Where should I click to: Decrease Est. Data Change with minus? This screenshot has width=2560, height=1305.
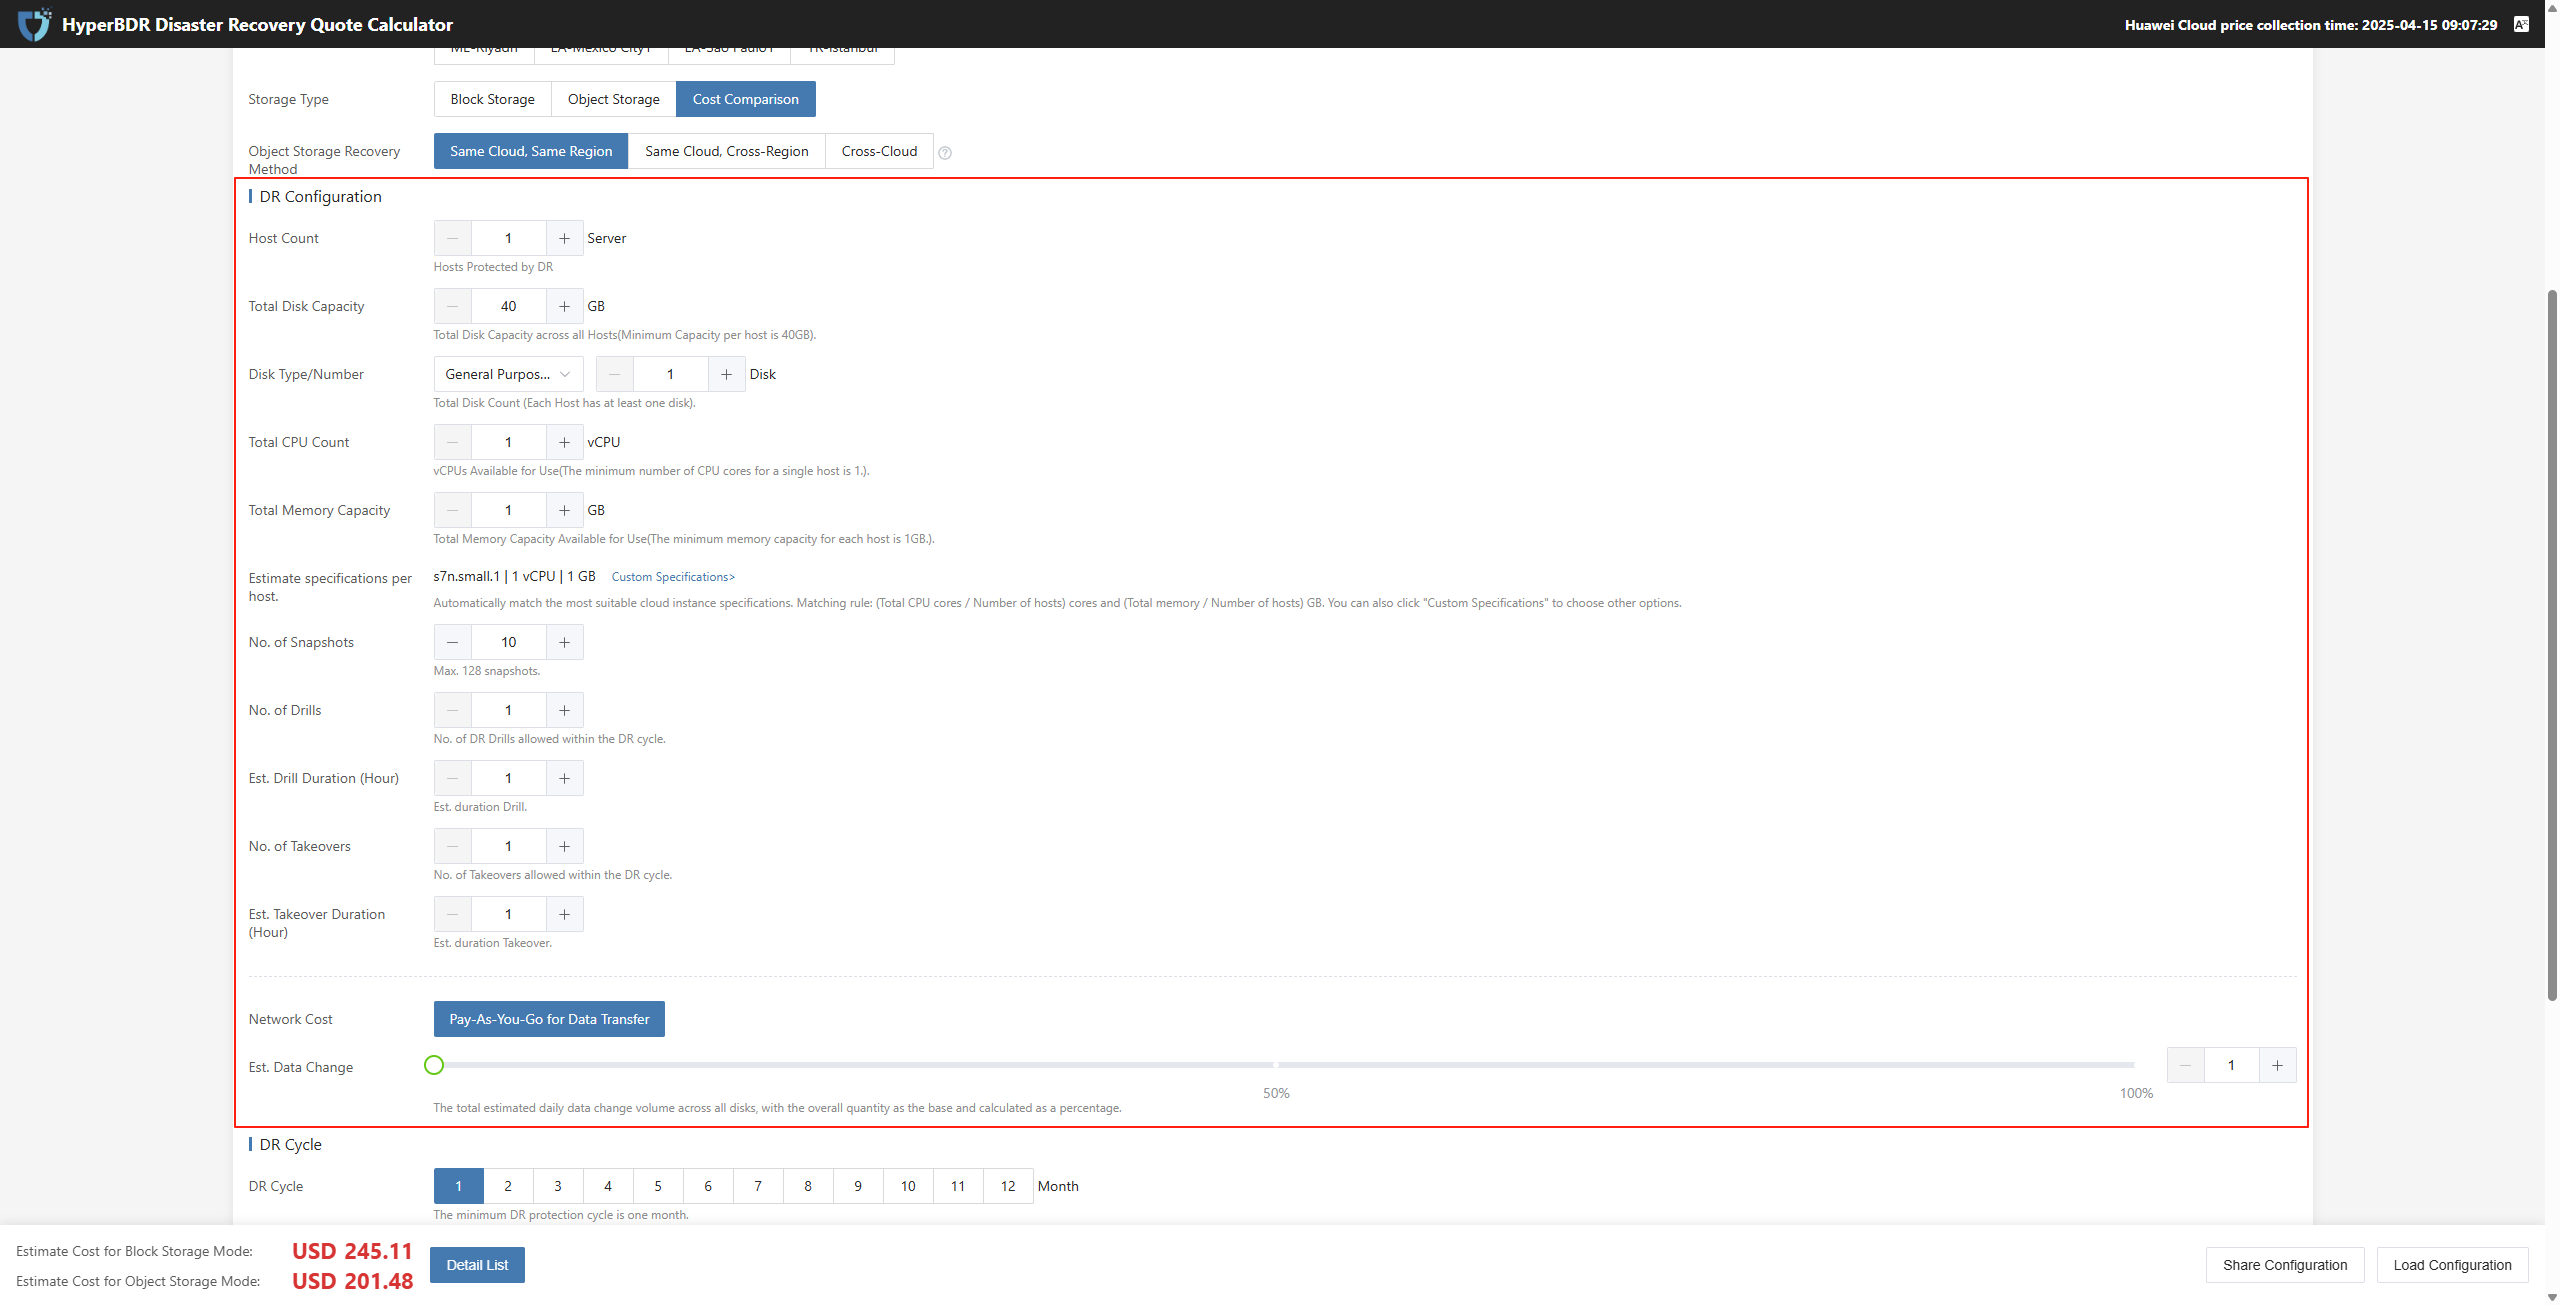tap(2186, 1065)
